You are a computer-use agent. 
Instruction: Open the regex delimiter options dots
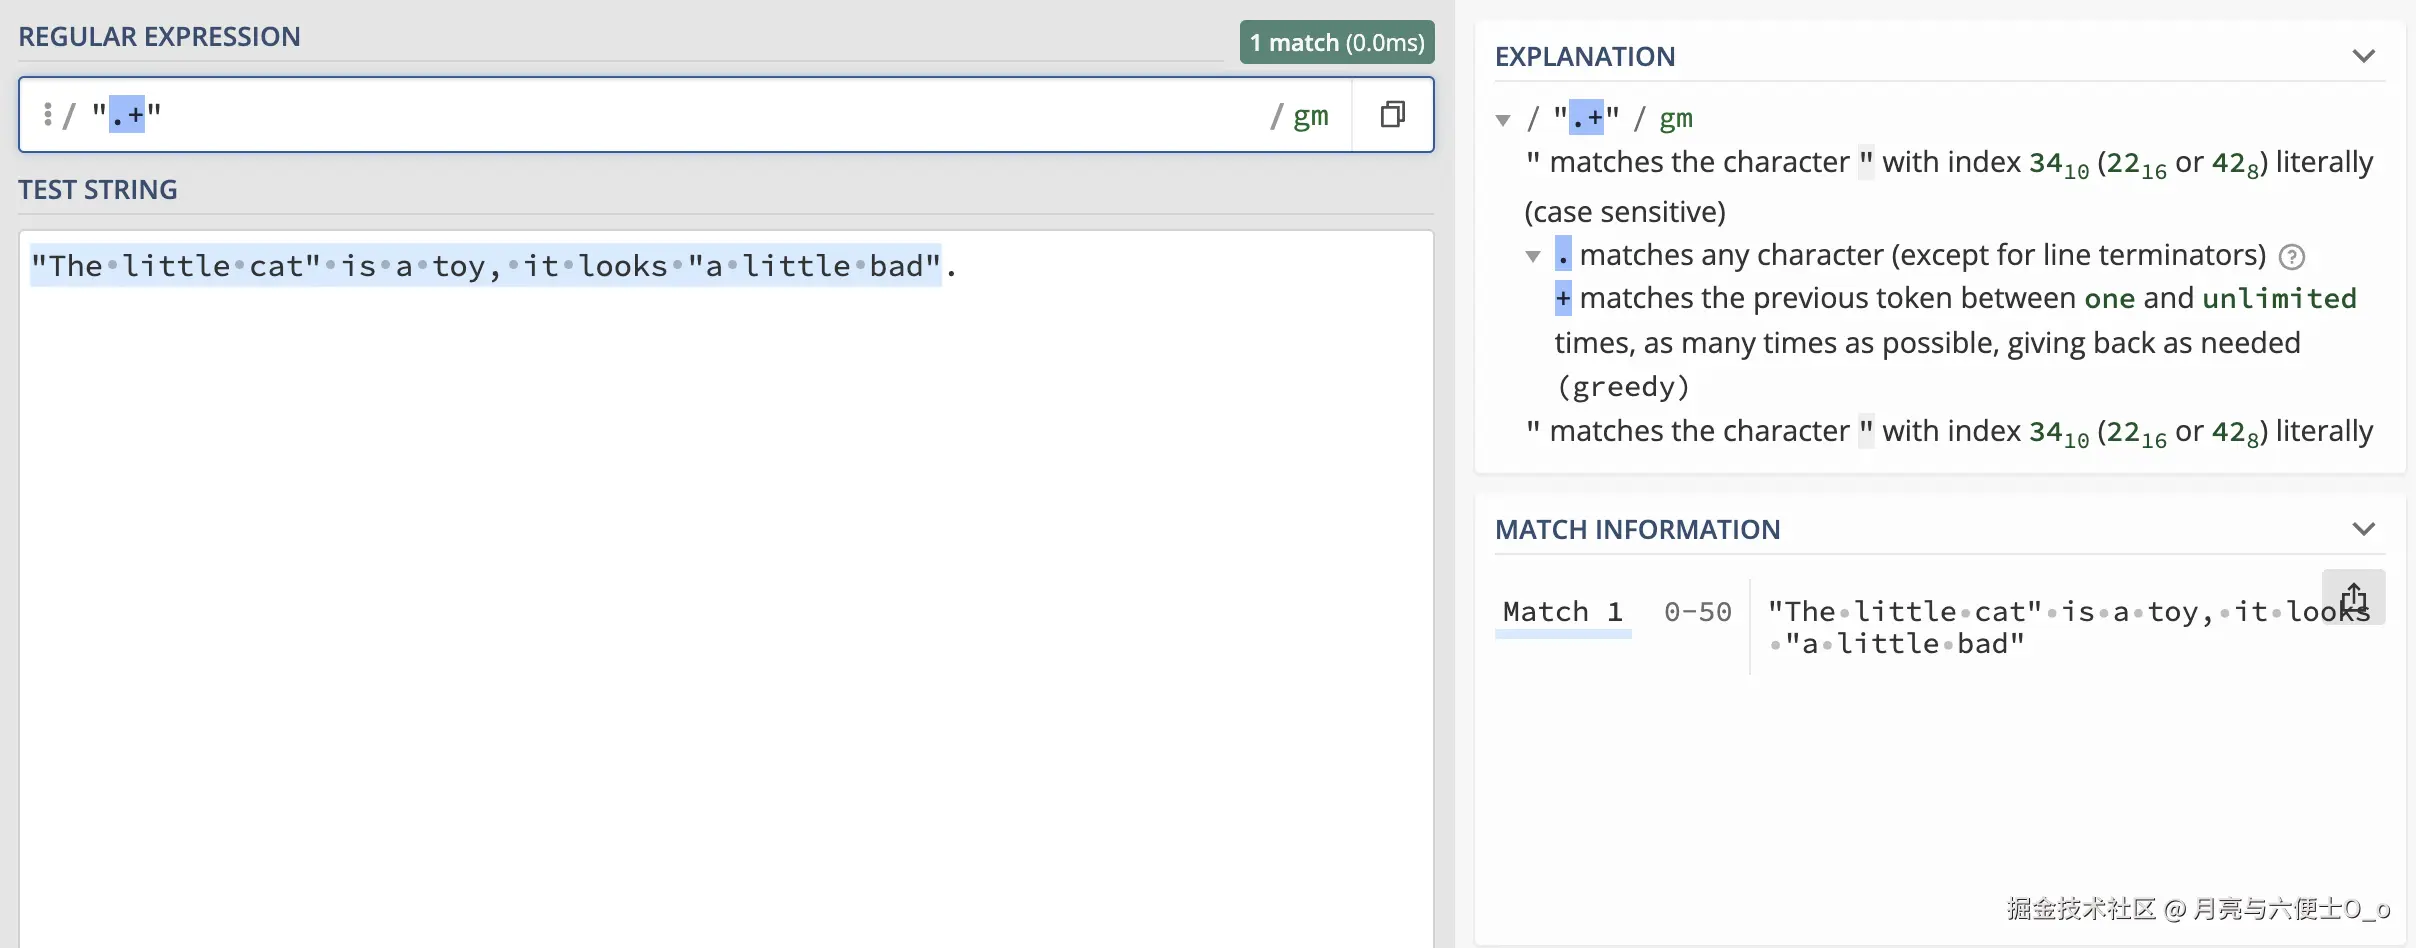47,114
